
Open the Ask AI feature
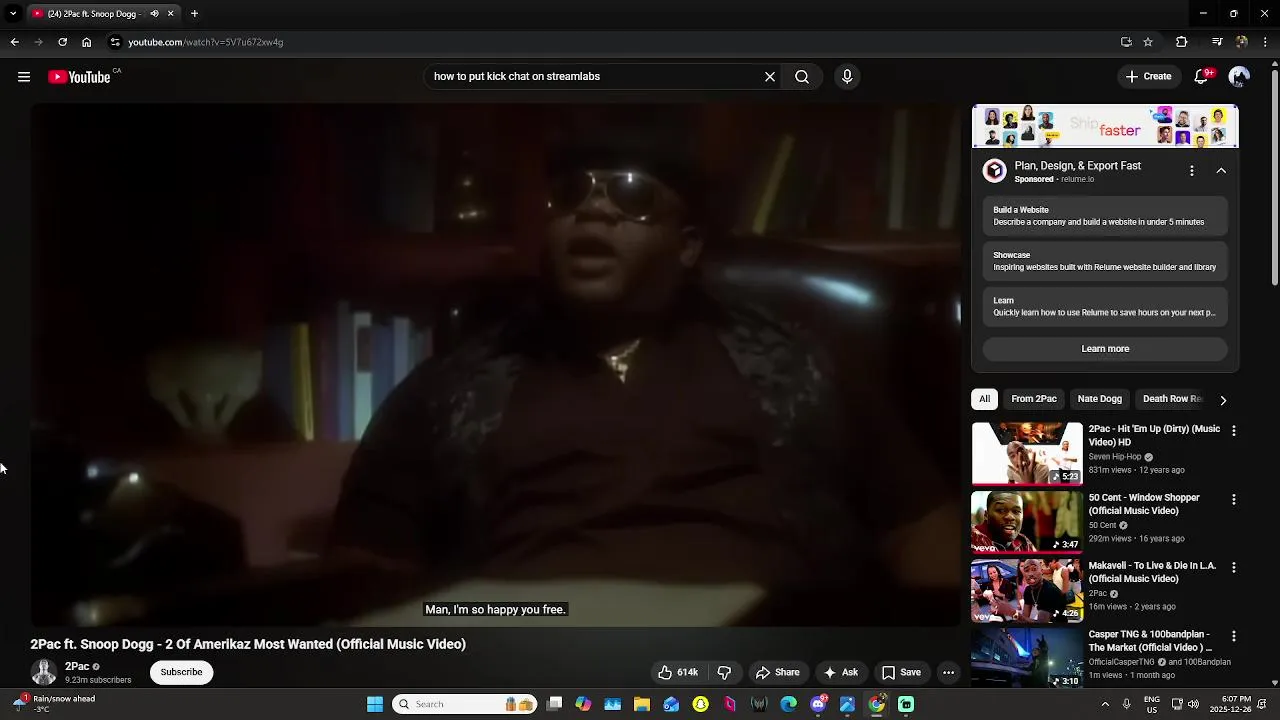pos(840,672)
